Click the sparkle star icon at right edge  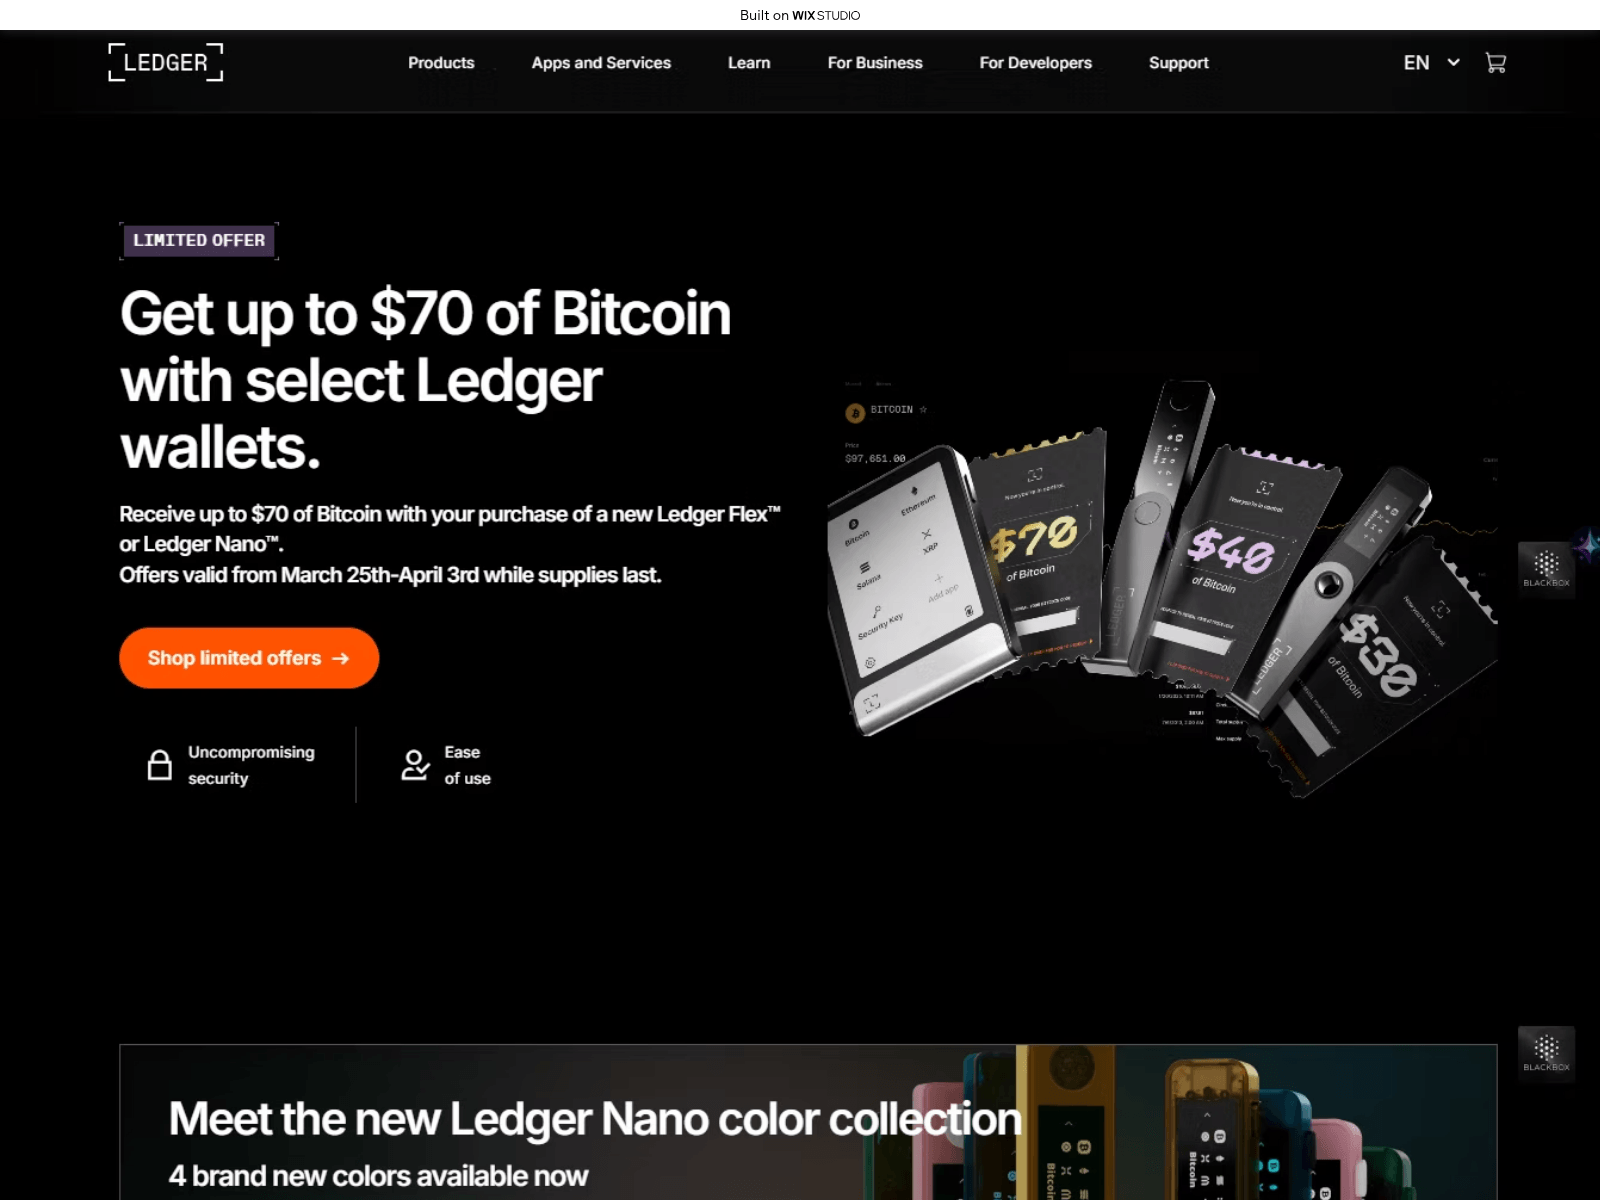pyautogui.click(x=1588, y=545)
